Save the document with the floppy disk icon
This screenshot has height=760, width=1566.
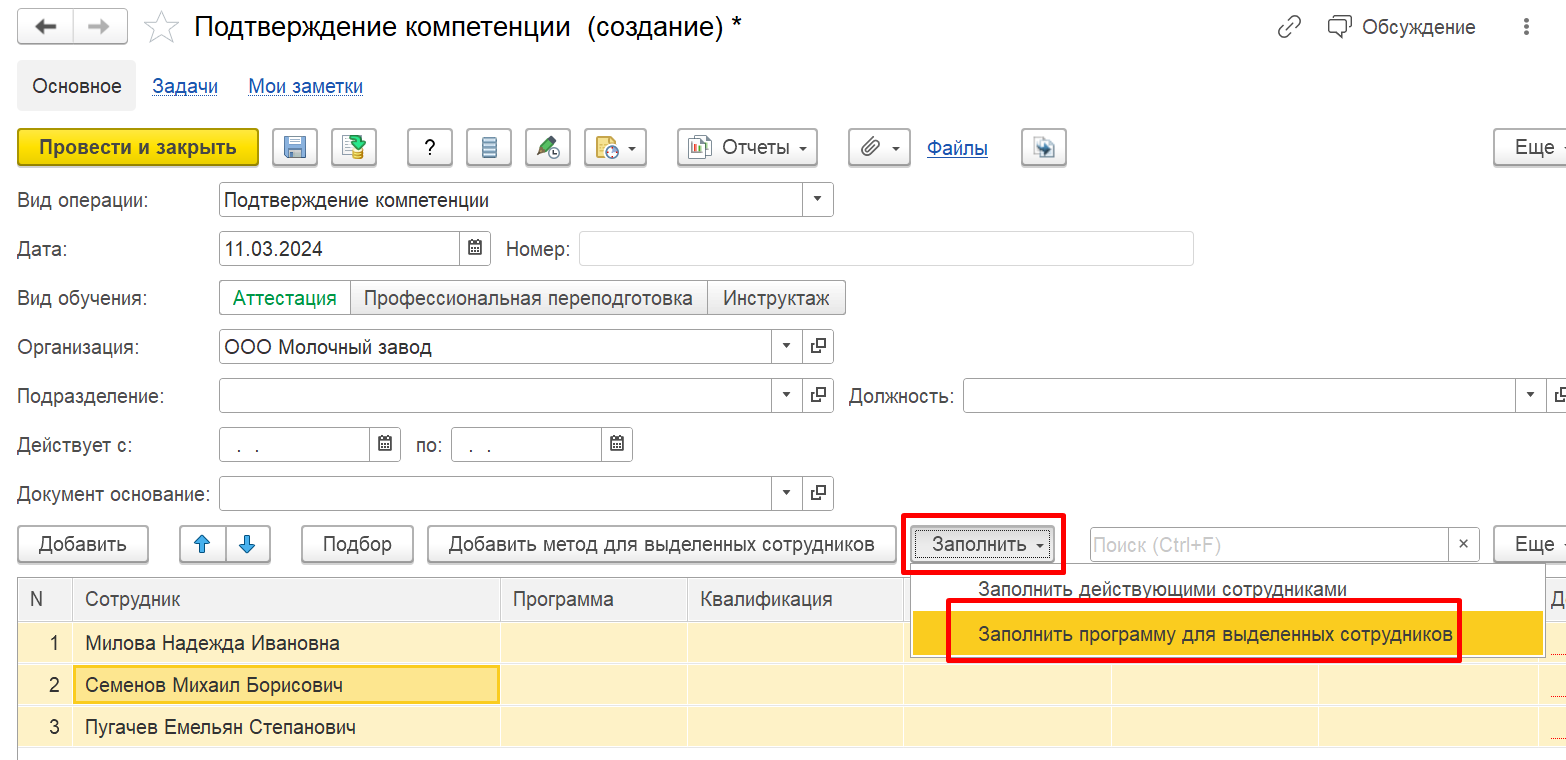(295, 148)
